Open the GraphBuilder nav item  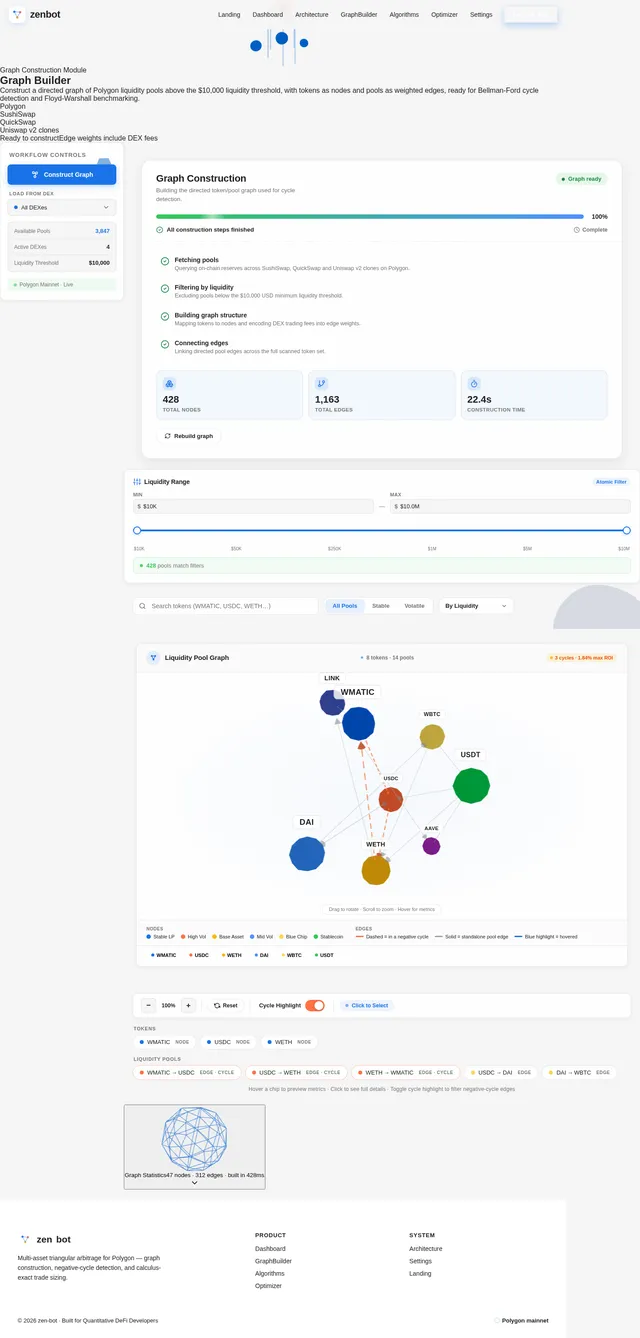point(359,15)
